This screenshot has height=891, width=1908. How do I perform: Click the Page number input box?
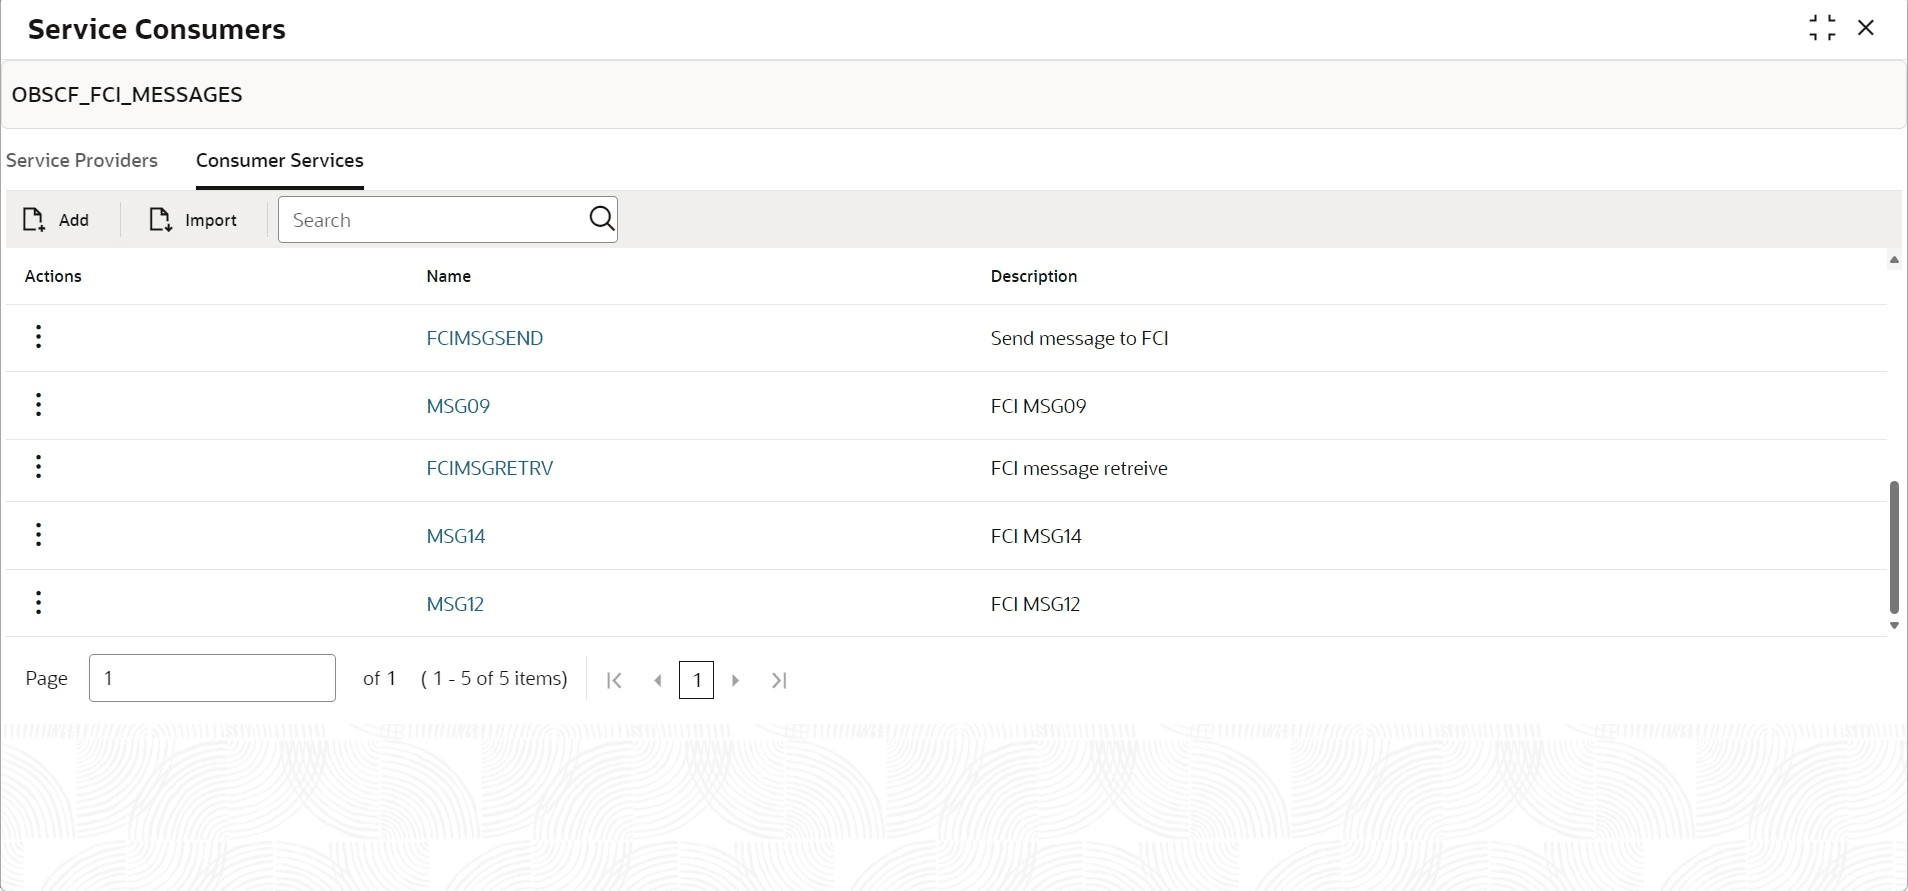click(x=212, y=678)
